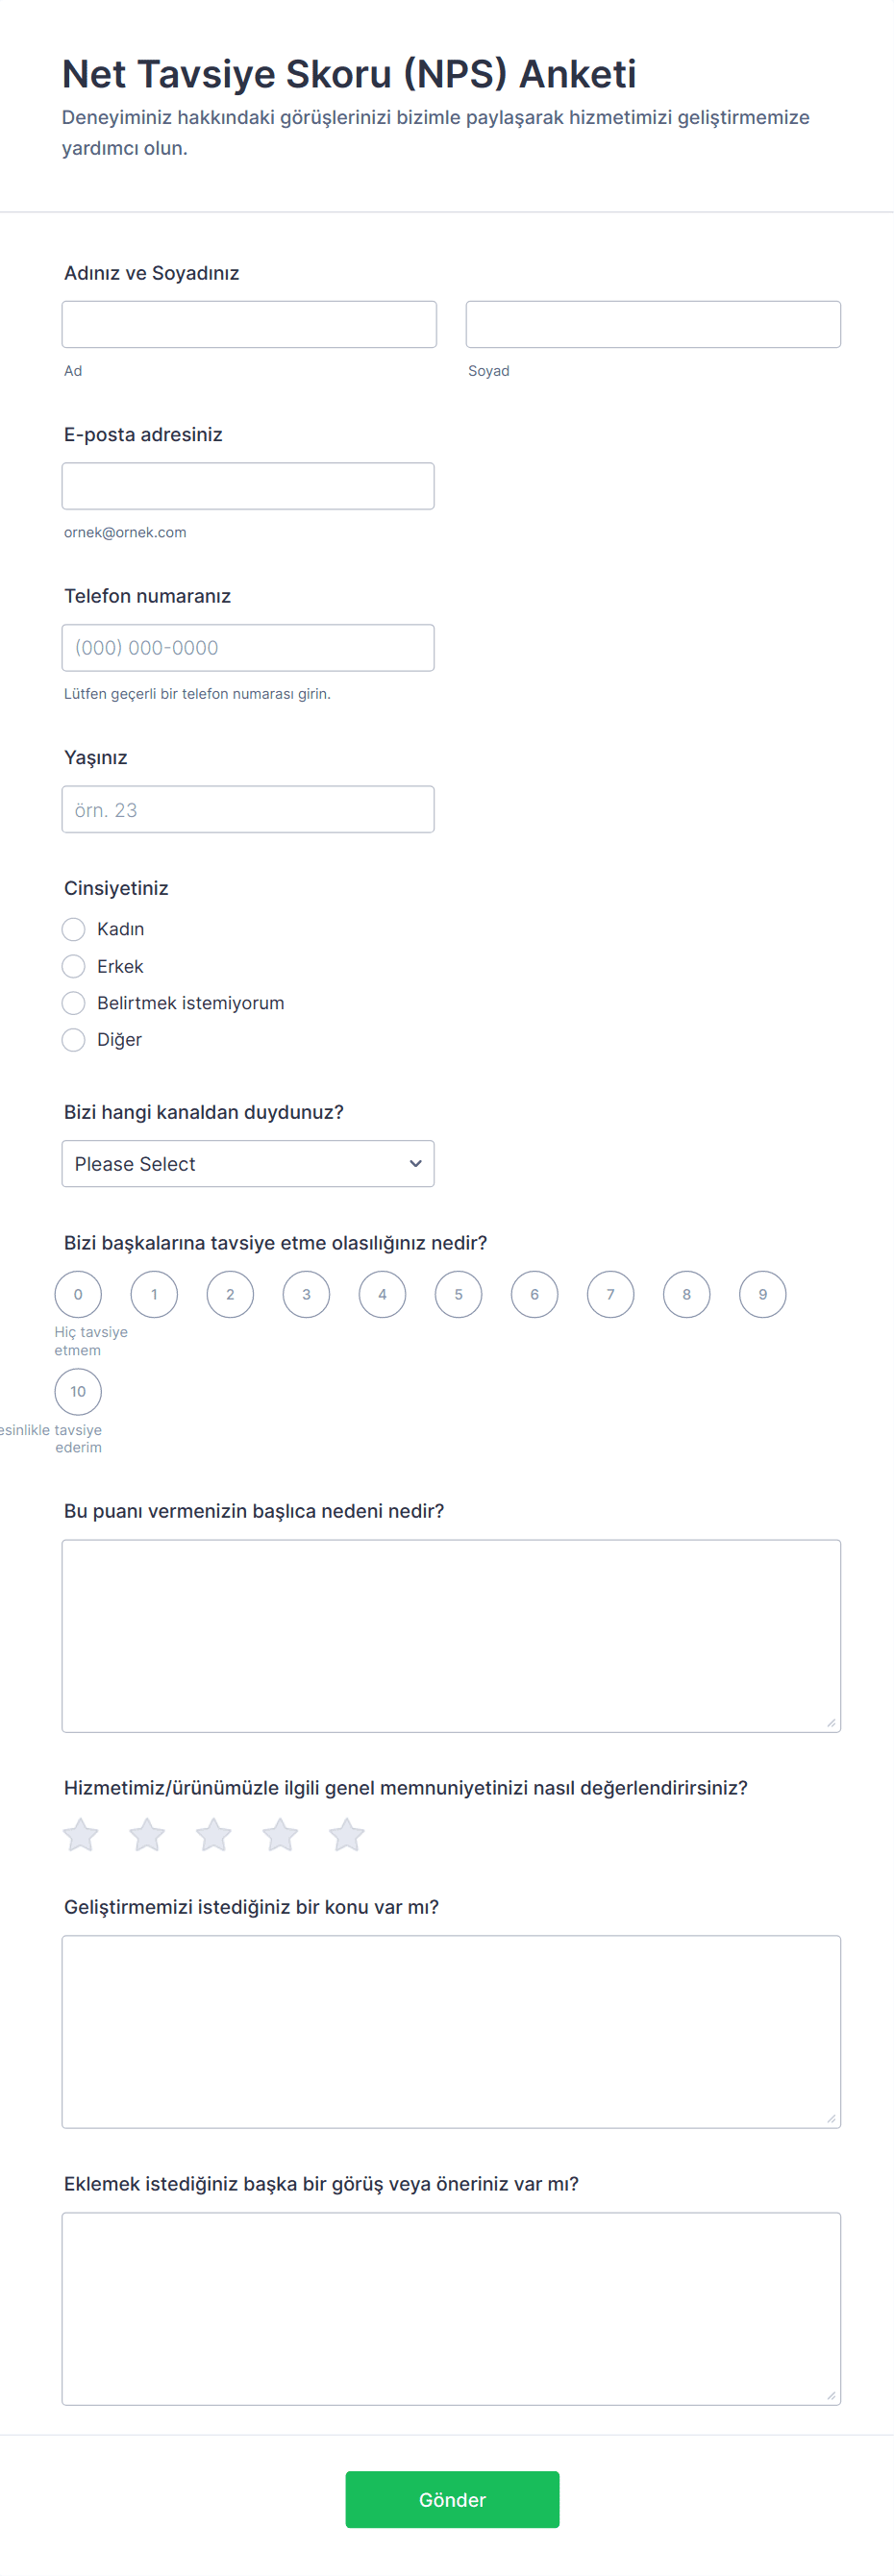Submit the form with Gönder
Screen dimensions: 894x2576
tap(452, 2499)
